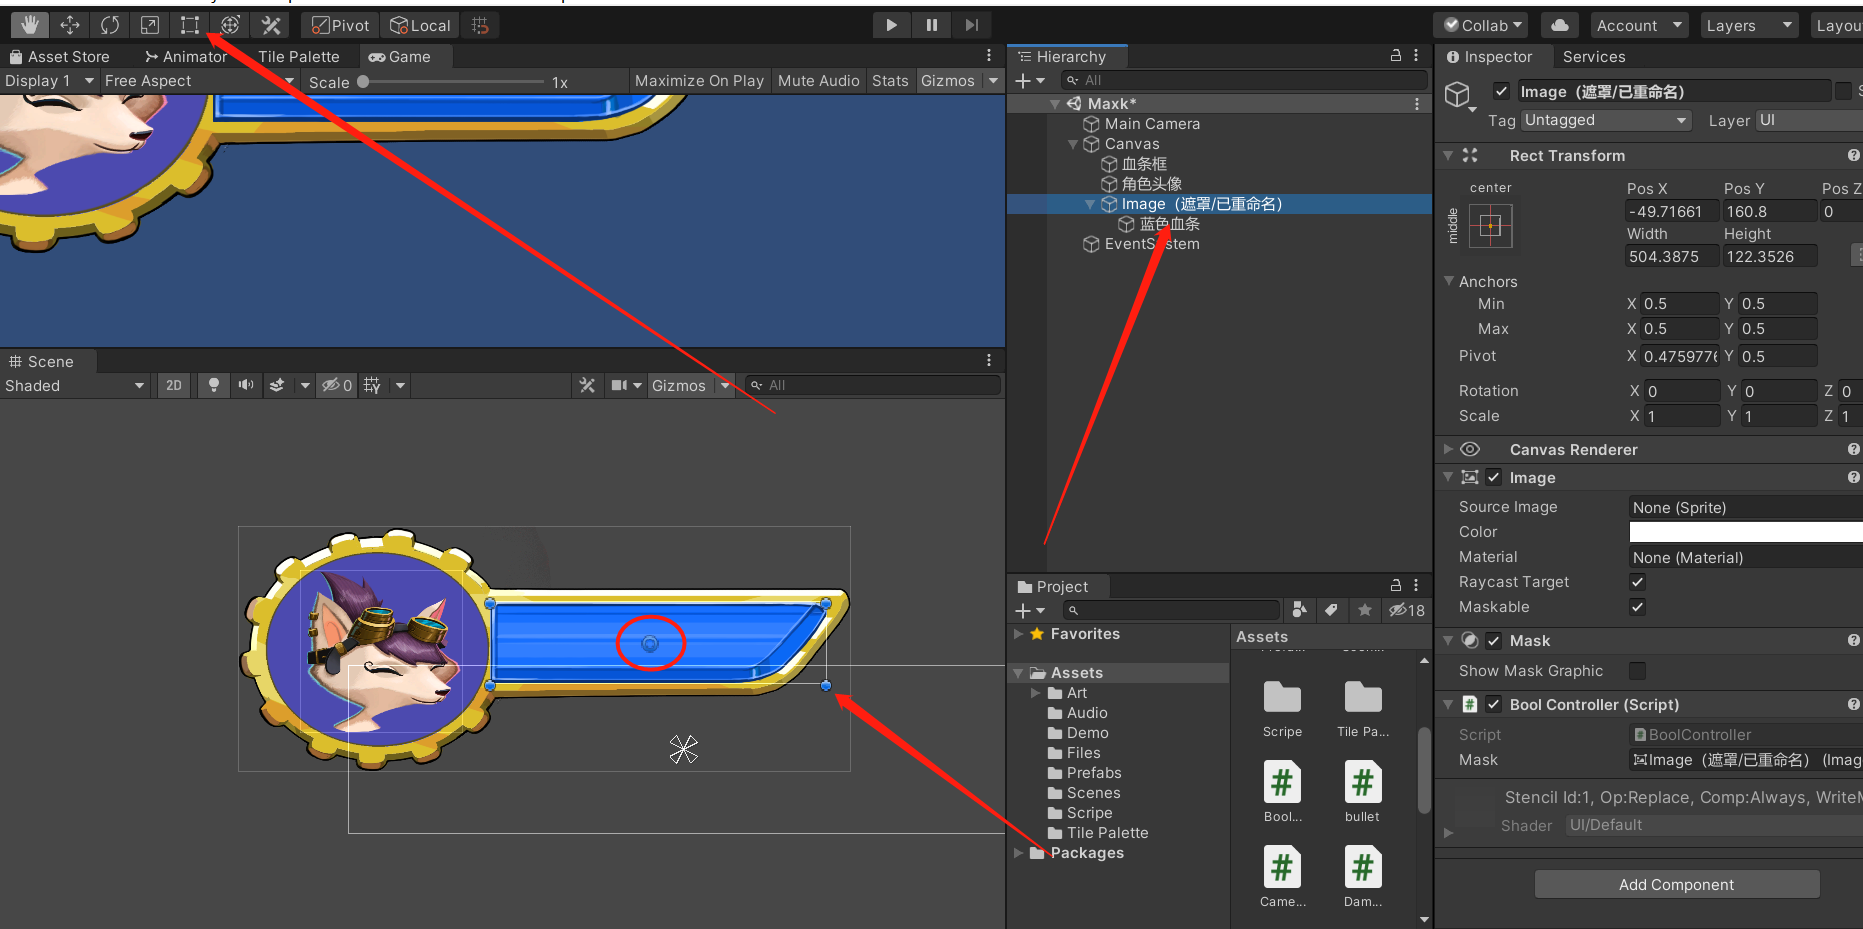This screenshot has height=929, width=1863.
Task: Switch to the Services tab
Action: (1593, 56)
